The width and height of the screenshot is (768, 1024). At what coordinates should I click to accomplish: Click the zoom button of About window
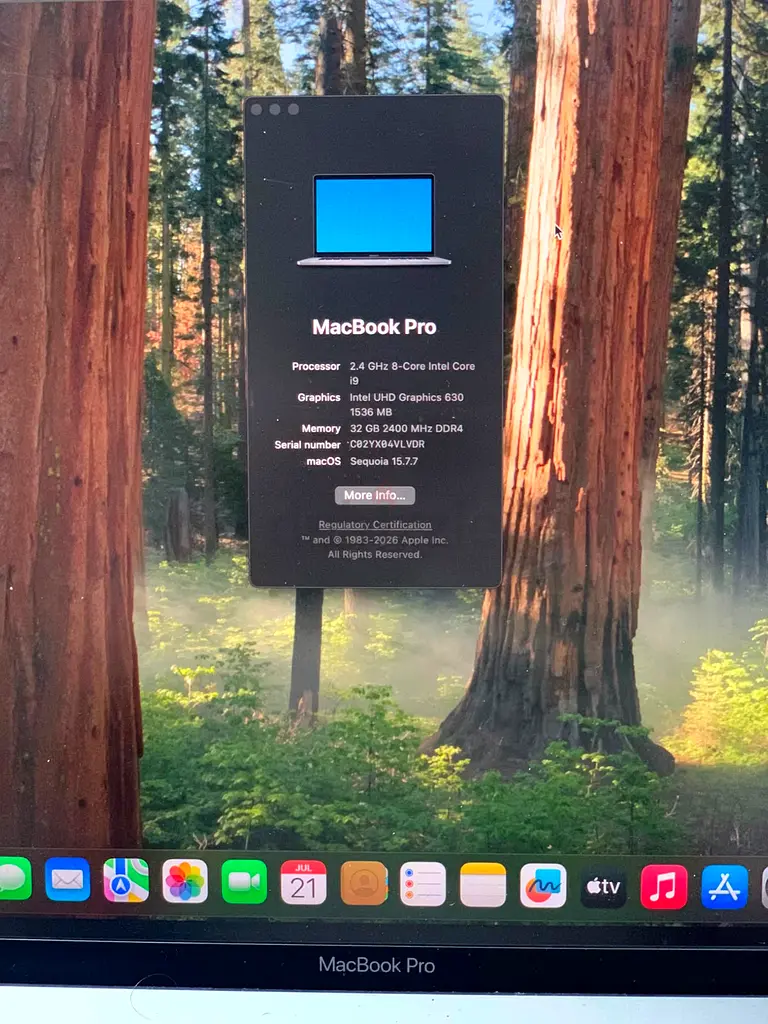(293, 110)
